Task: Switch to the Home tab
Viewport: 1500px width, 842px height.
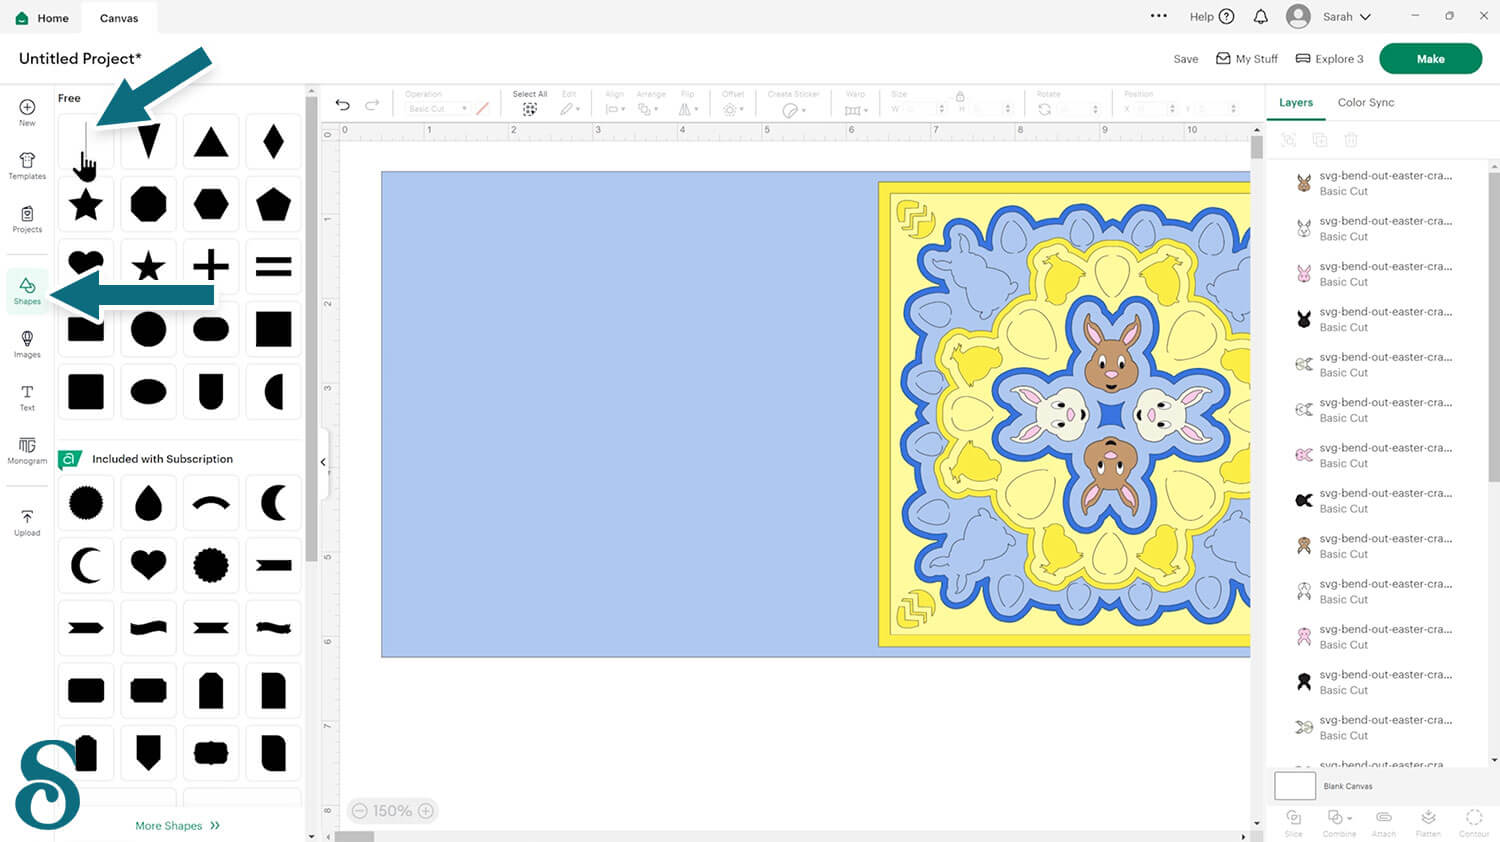Action: [x=42, y=18]
